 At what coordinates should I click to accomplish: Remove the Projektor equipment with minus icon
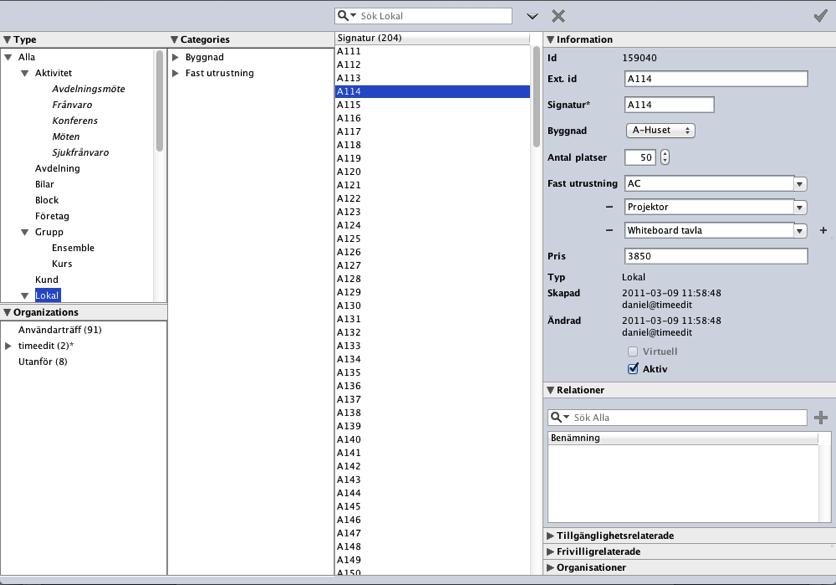click(x=609, y=207)
